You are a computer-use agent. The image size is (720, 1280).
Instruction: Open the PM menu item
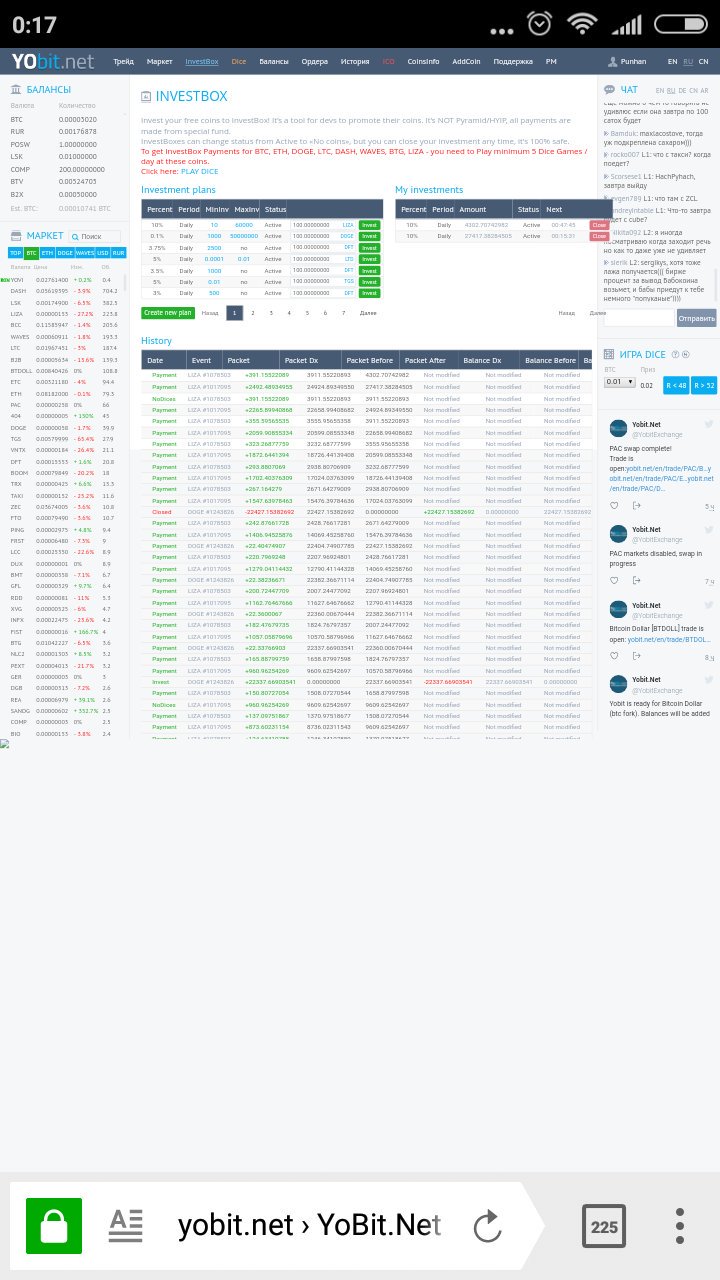[551, 62]
